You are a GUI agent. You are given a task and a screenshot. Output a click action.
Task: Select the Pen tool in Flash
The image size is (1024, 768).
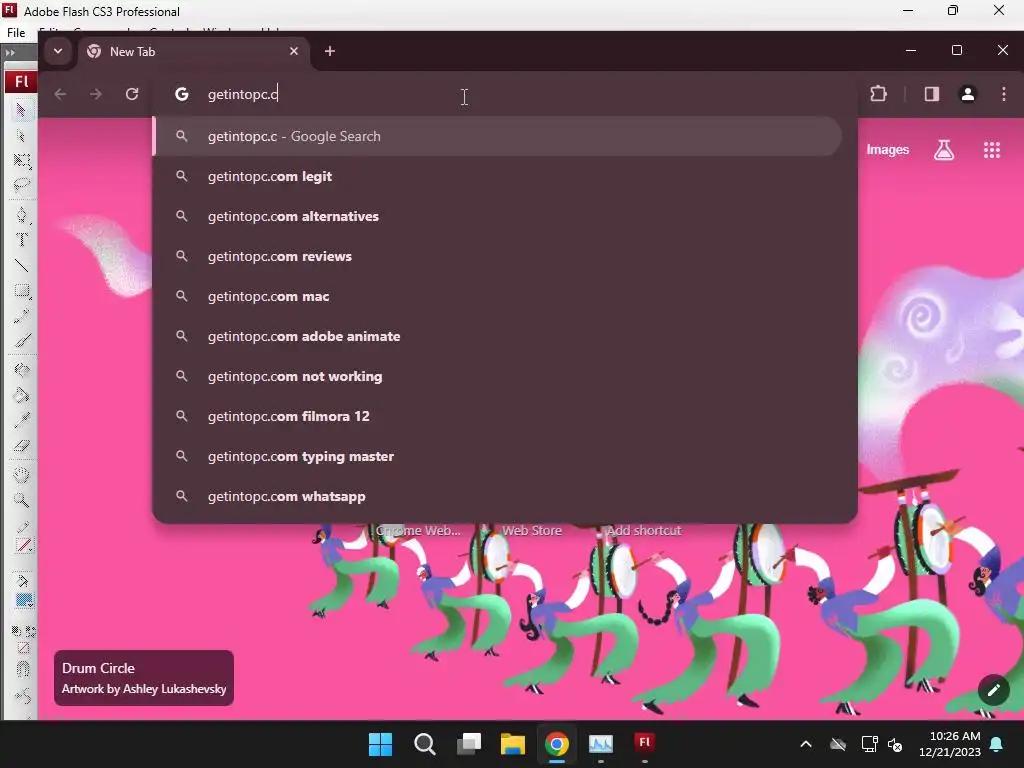click(21, 215)
